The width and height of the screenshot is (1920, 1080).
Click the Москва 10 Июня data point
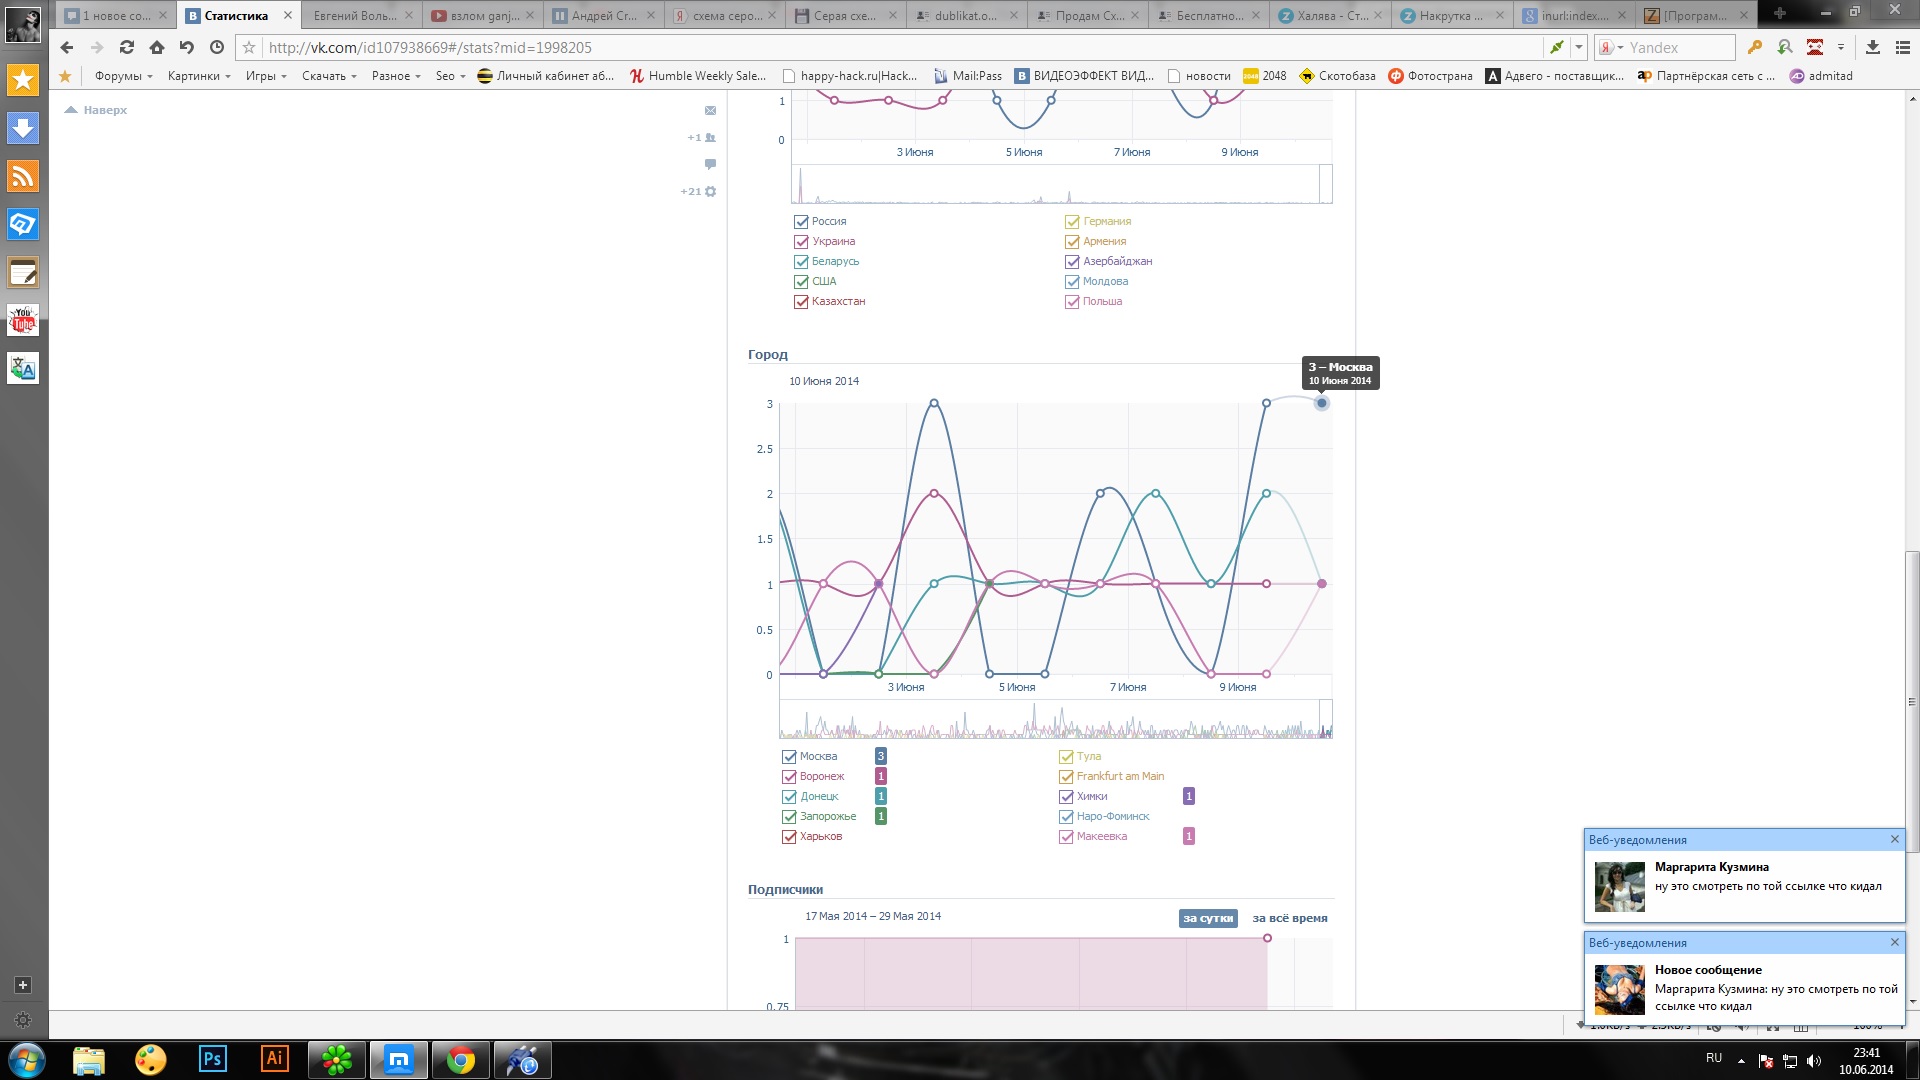click(1321, 403)
